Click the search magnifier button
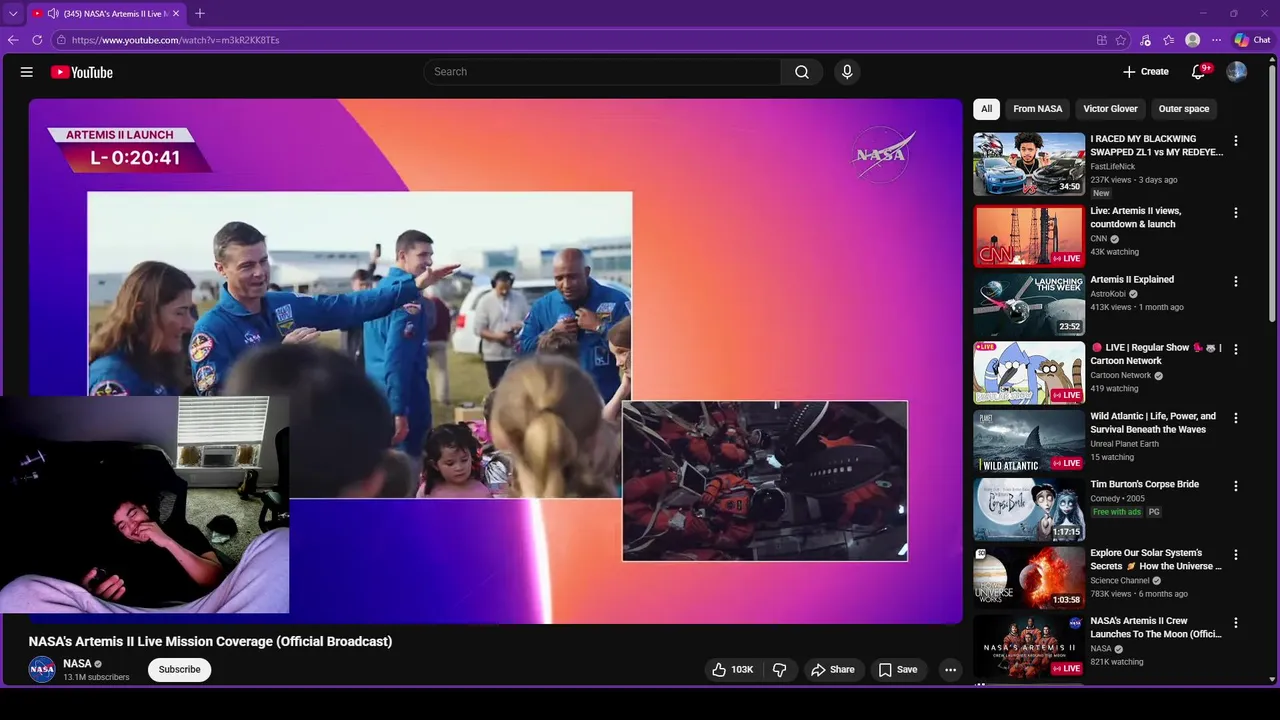The image size is (1280, 720). click(x=802, y=72)
